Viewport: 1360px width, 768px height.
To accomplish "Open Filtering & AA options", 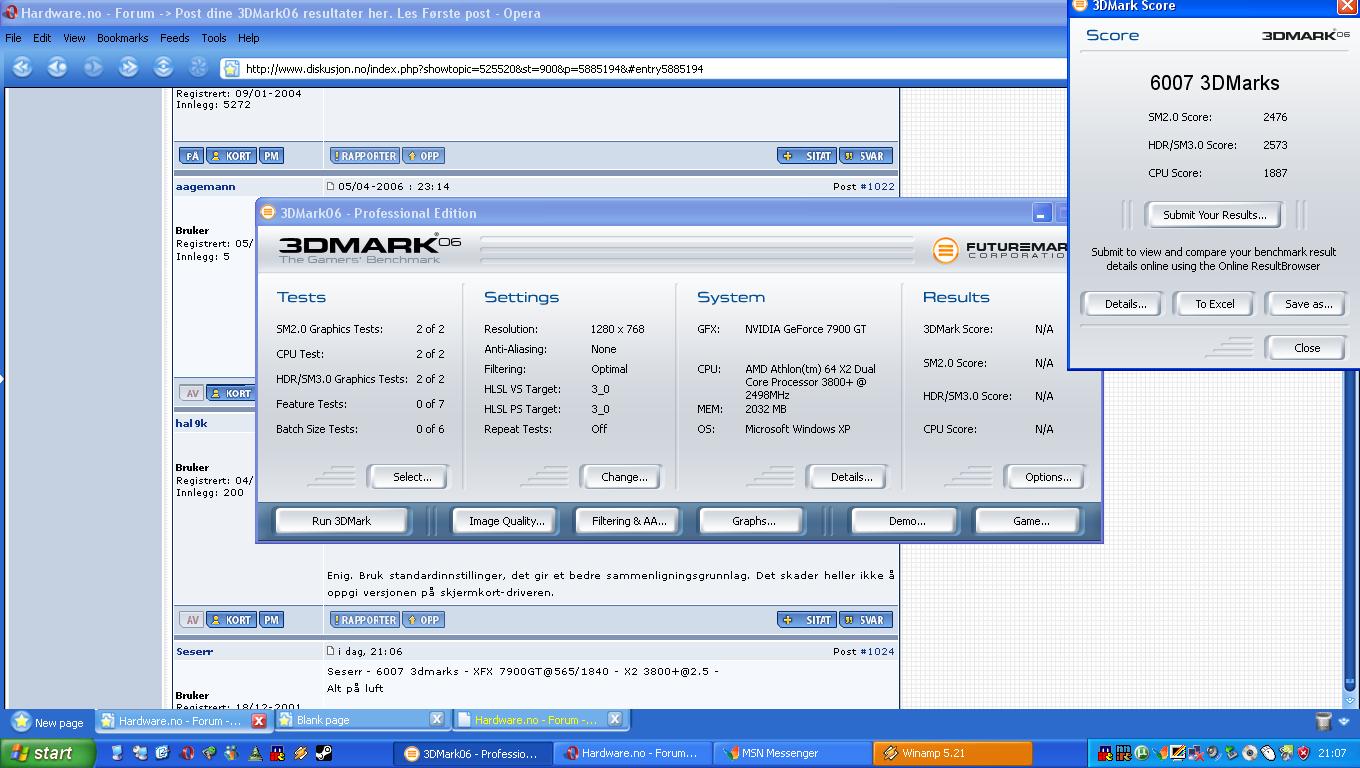I will pos(629,521).
